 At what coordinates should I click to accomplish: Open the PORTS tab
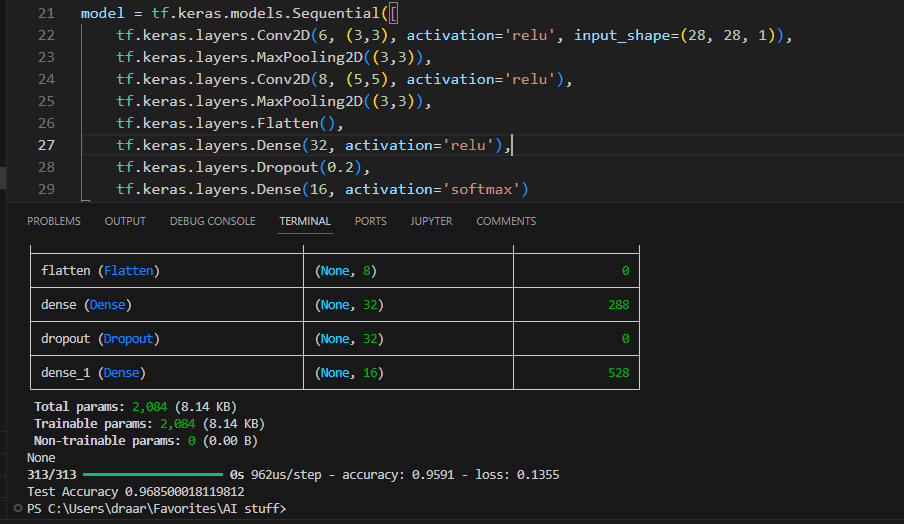point(370,221)
